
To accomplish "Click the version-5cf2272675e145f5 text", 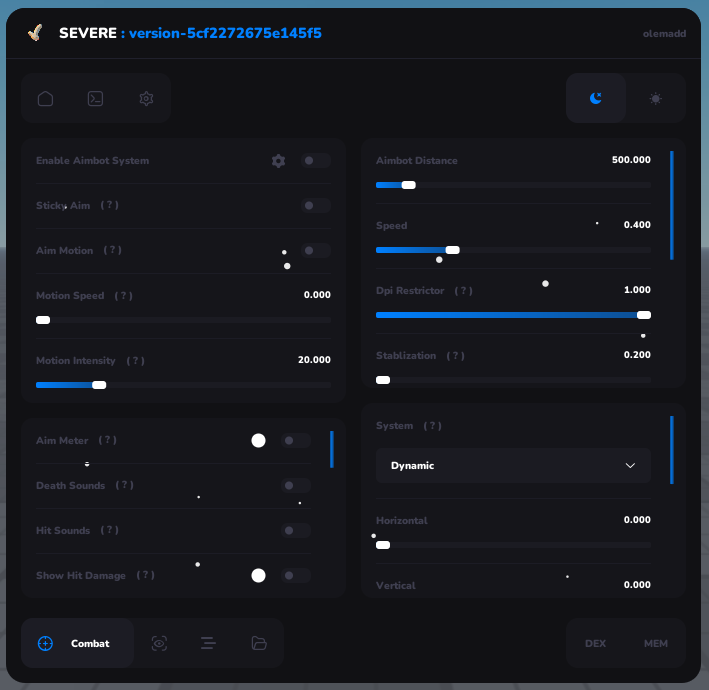I will (225, 33).
